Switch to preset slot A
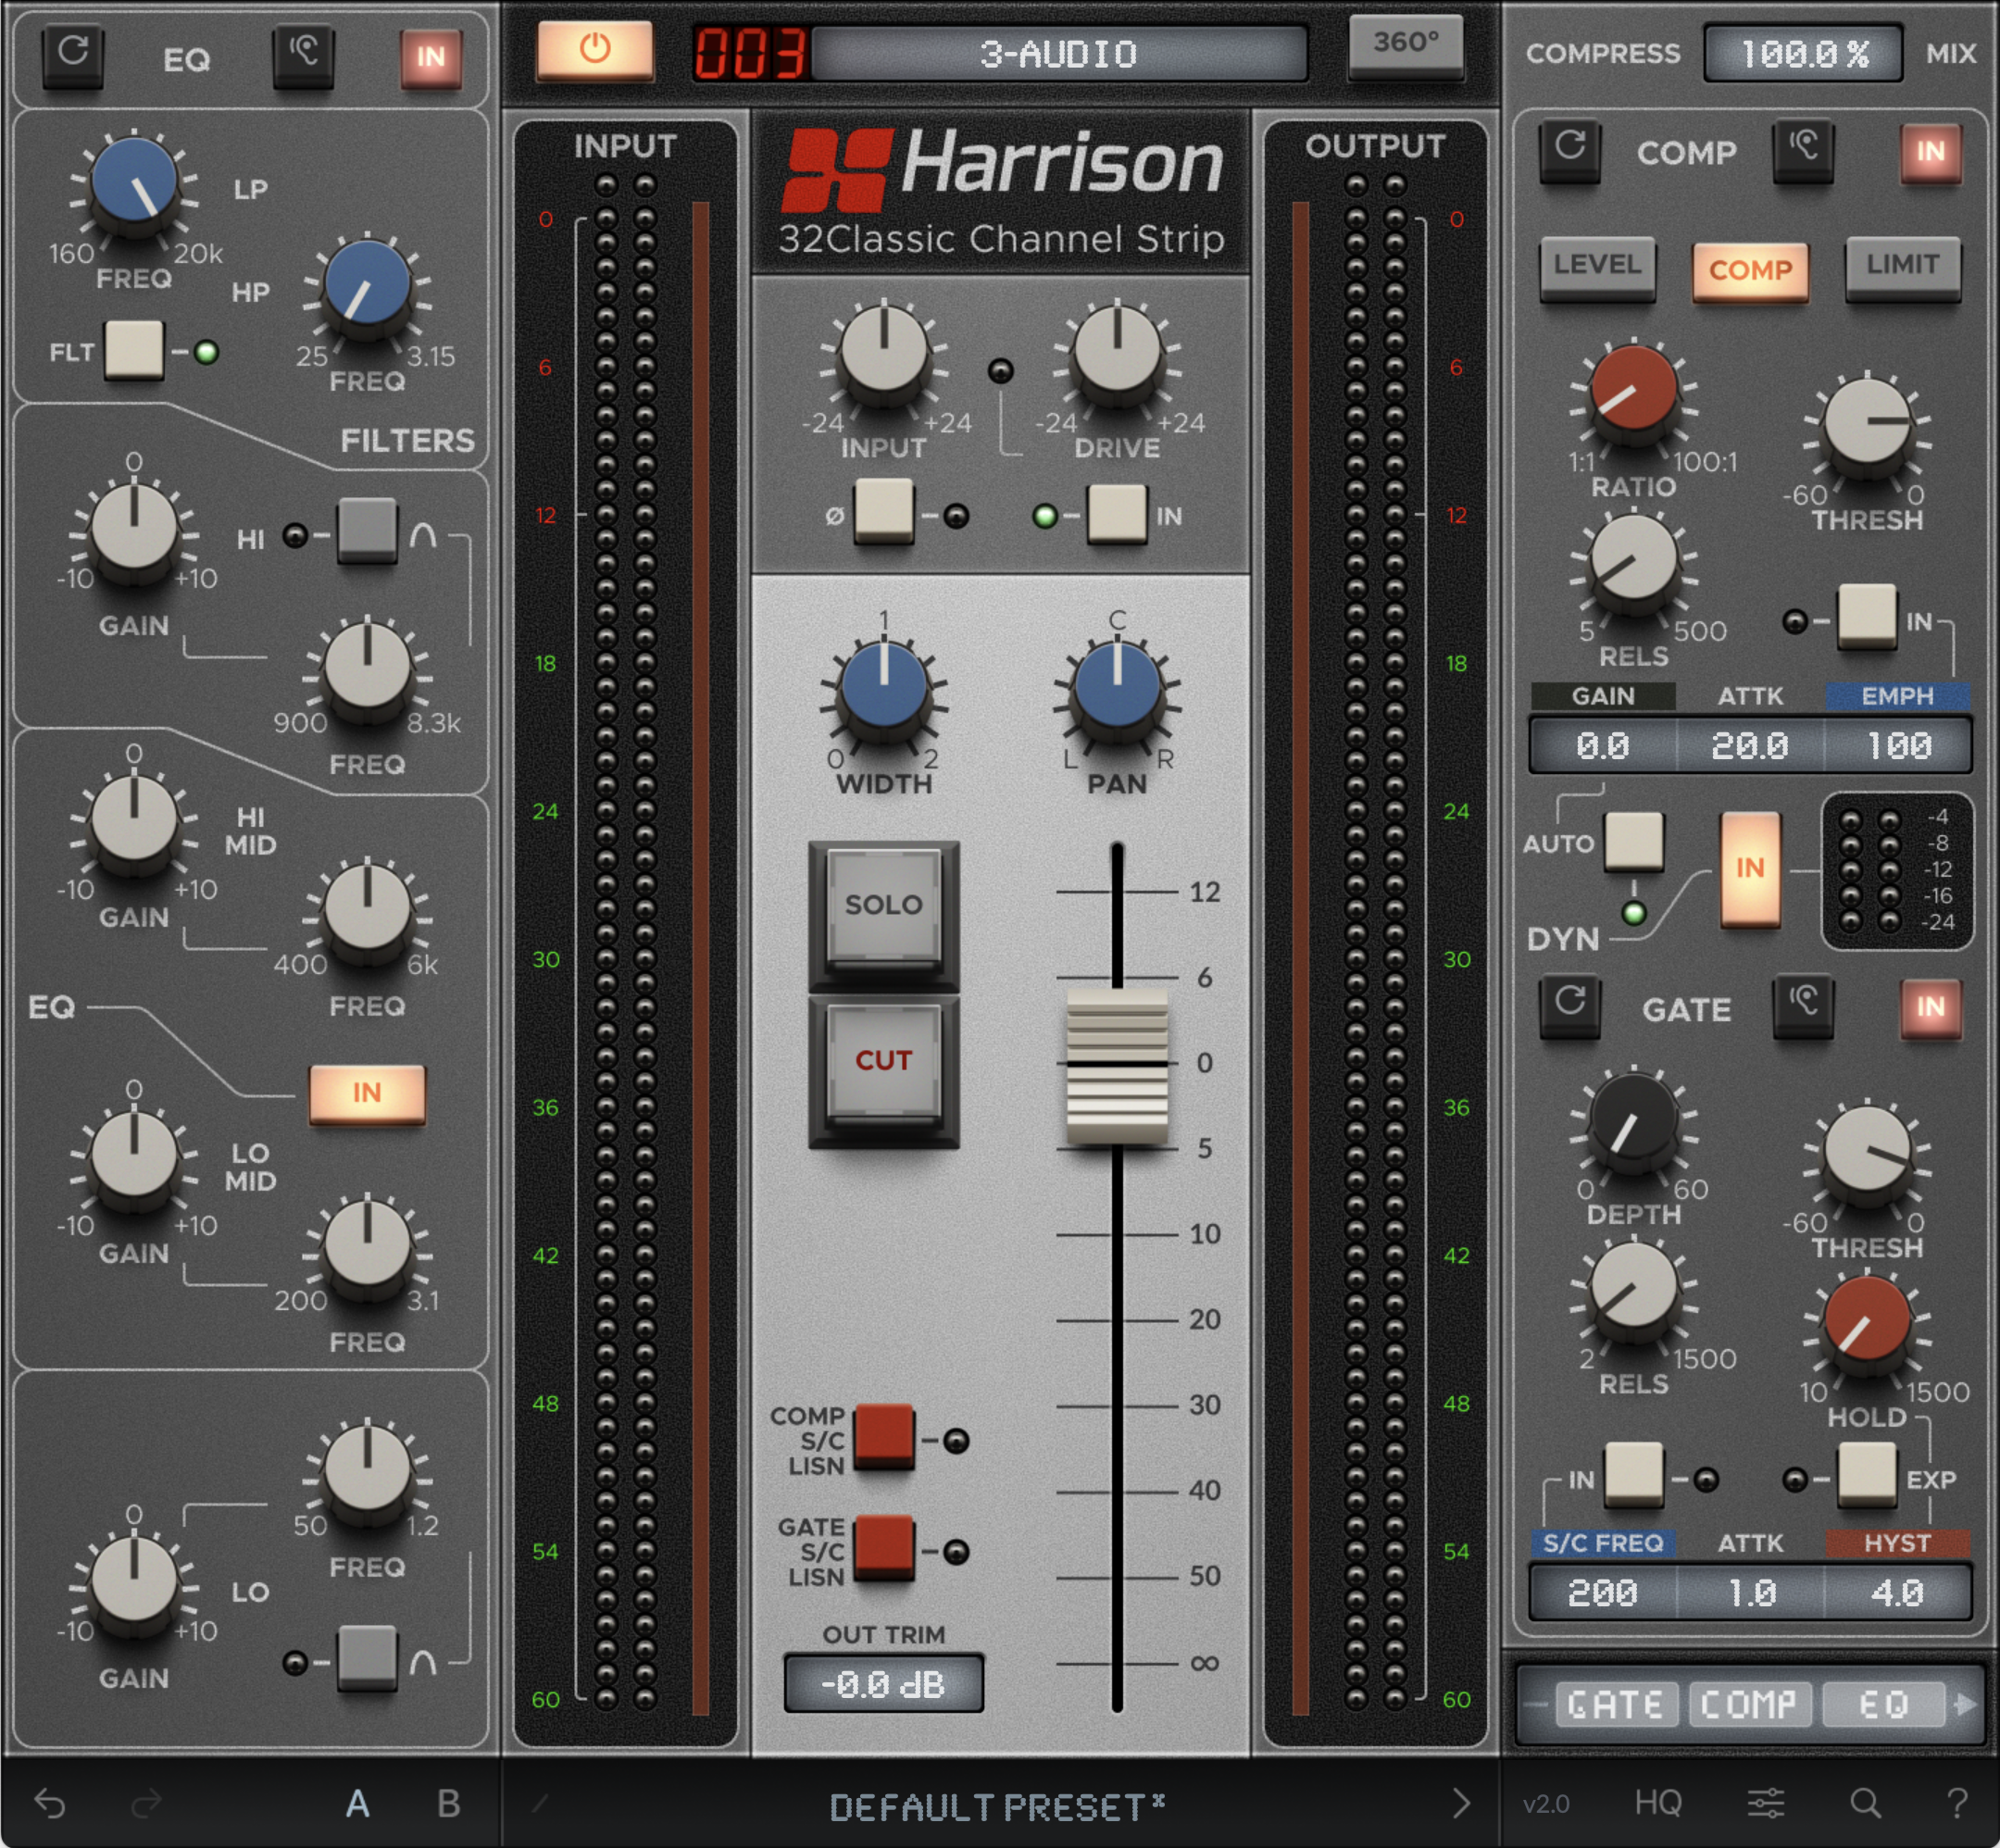 [x=357, y=1804]
